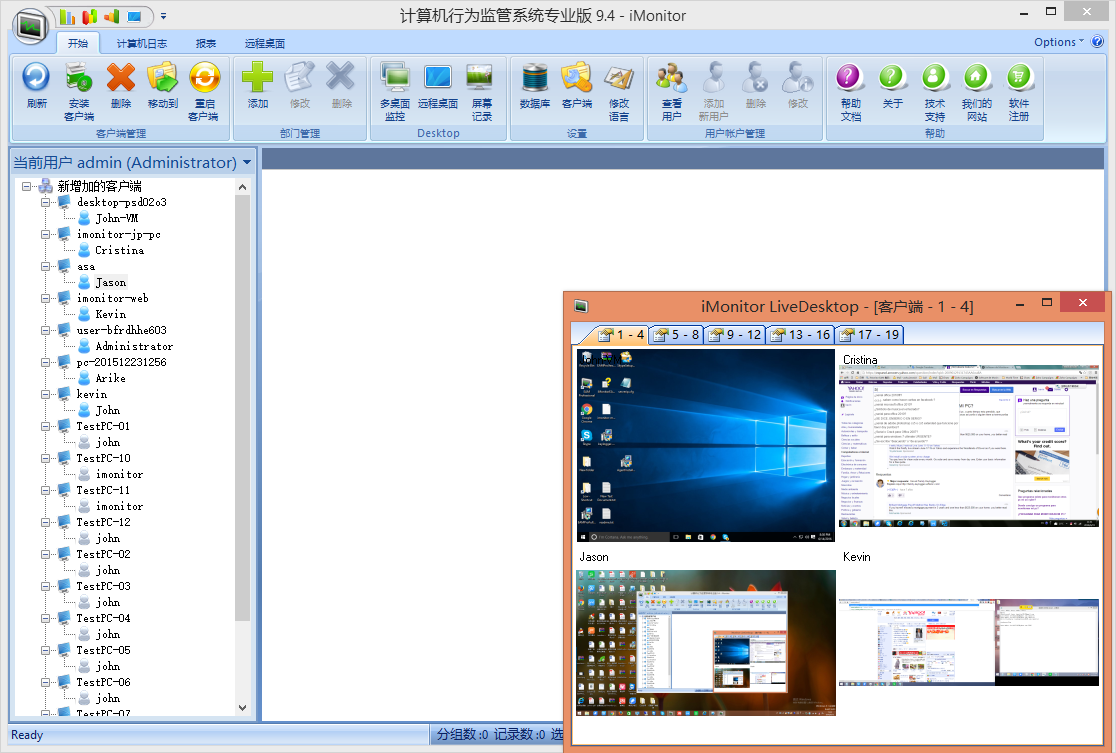Collapse the root 新增加的客户端 node

(x=27, y=186)
